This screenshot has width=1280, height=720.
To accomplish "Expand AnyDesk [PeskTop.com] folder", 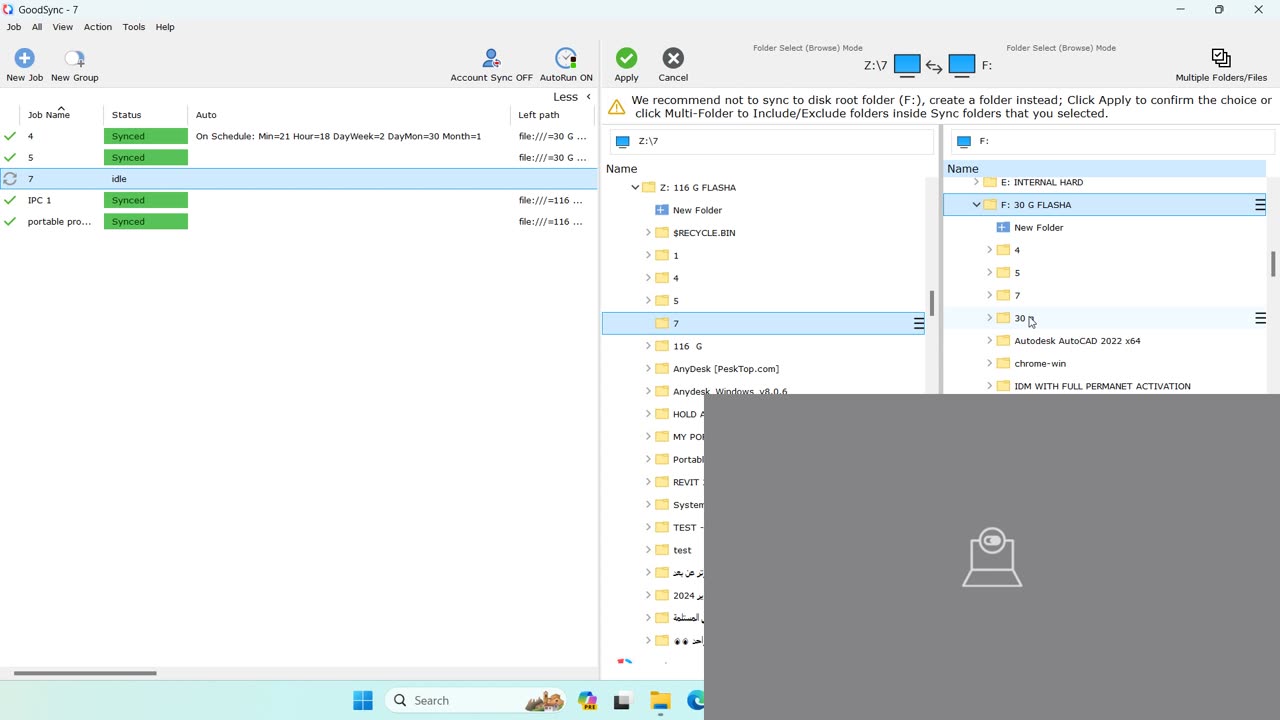I will [x=648, y=368].
